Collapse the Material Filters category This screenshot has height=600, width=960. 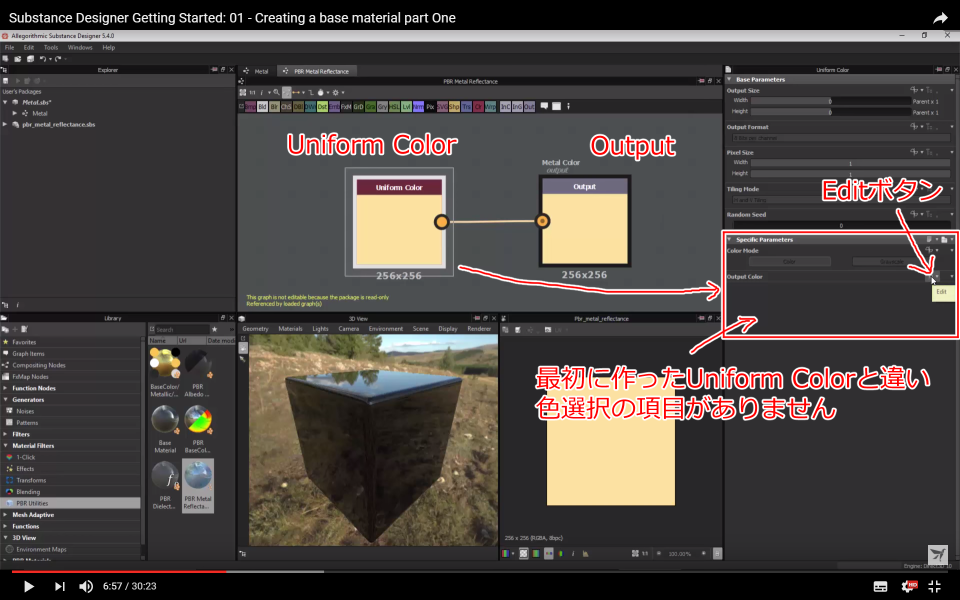click(6, 446)
